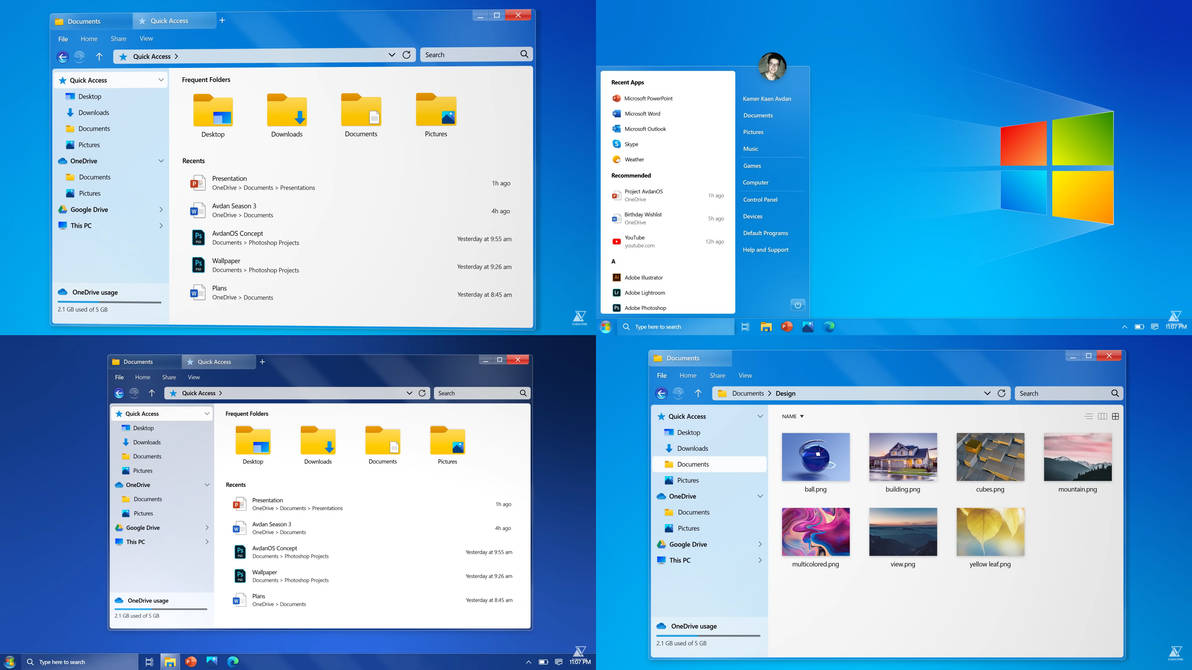The image size is (1192, 670).
Task: Open Games link in Start menu
Action: 752,166
